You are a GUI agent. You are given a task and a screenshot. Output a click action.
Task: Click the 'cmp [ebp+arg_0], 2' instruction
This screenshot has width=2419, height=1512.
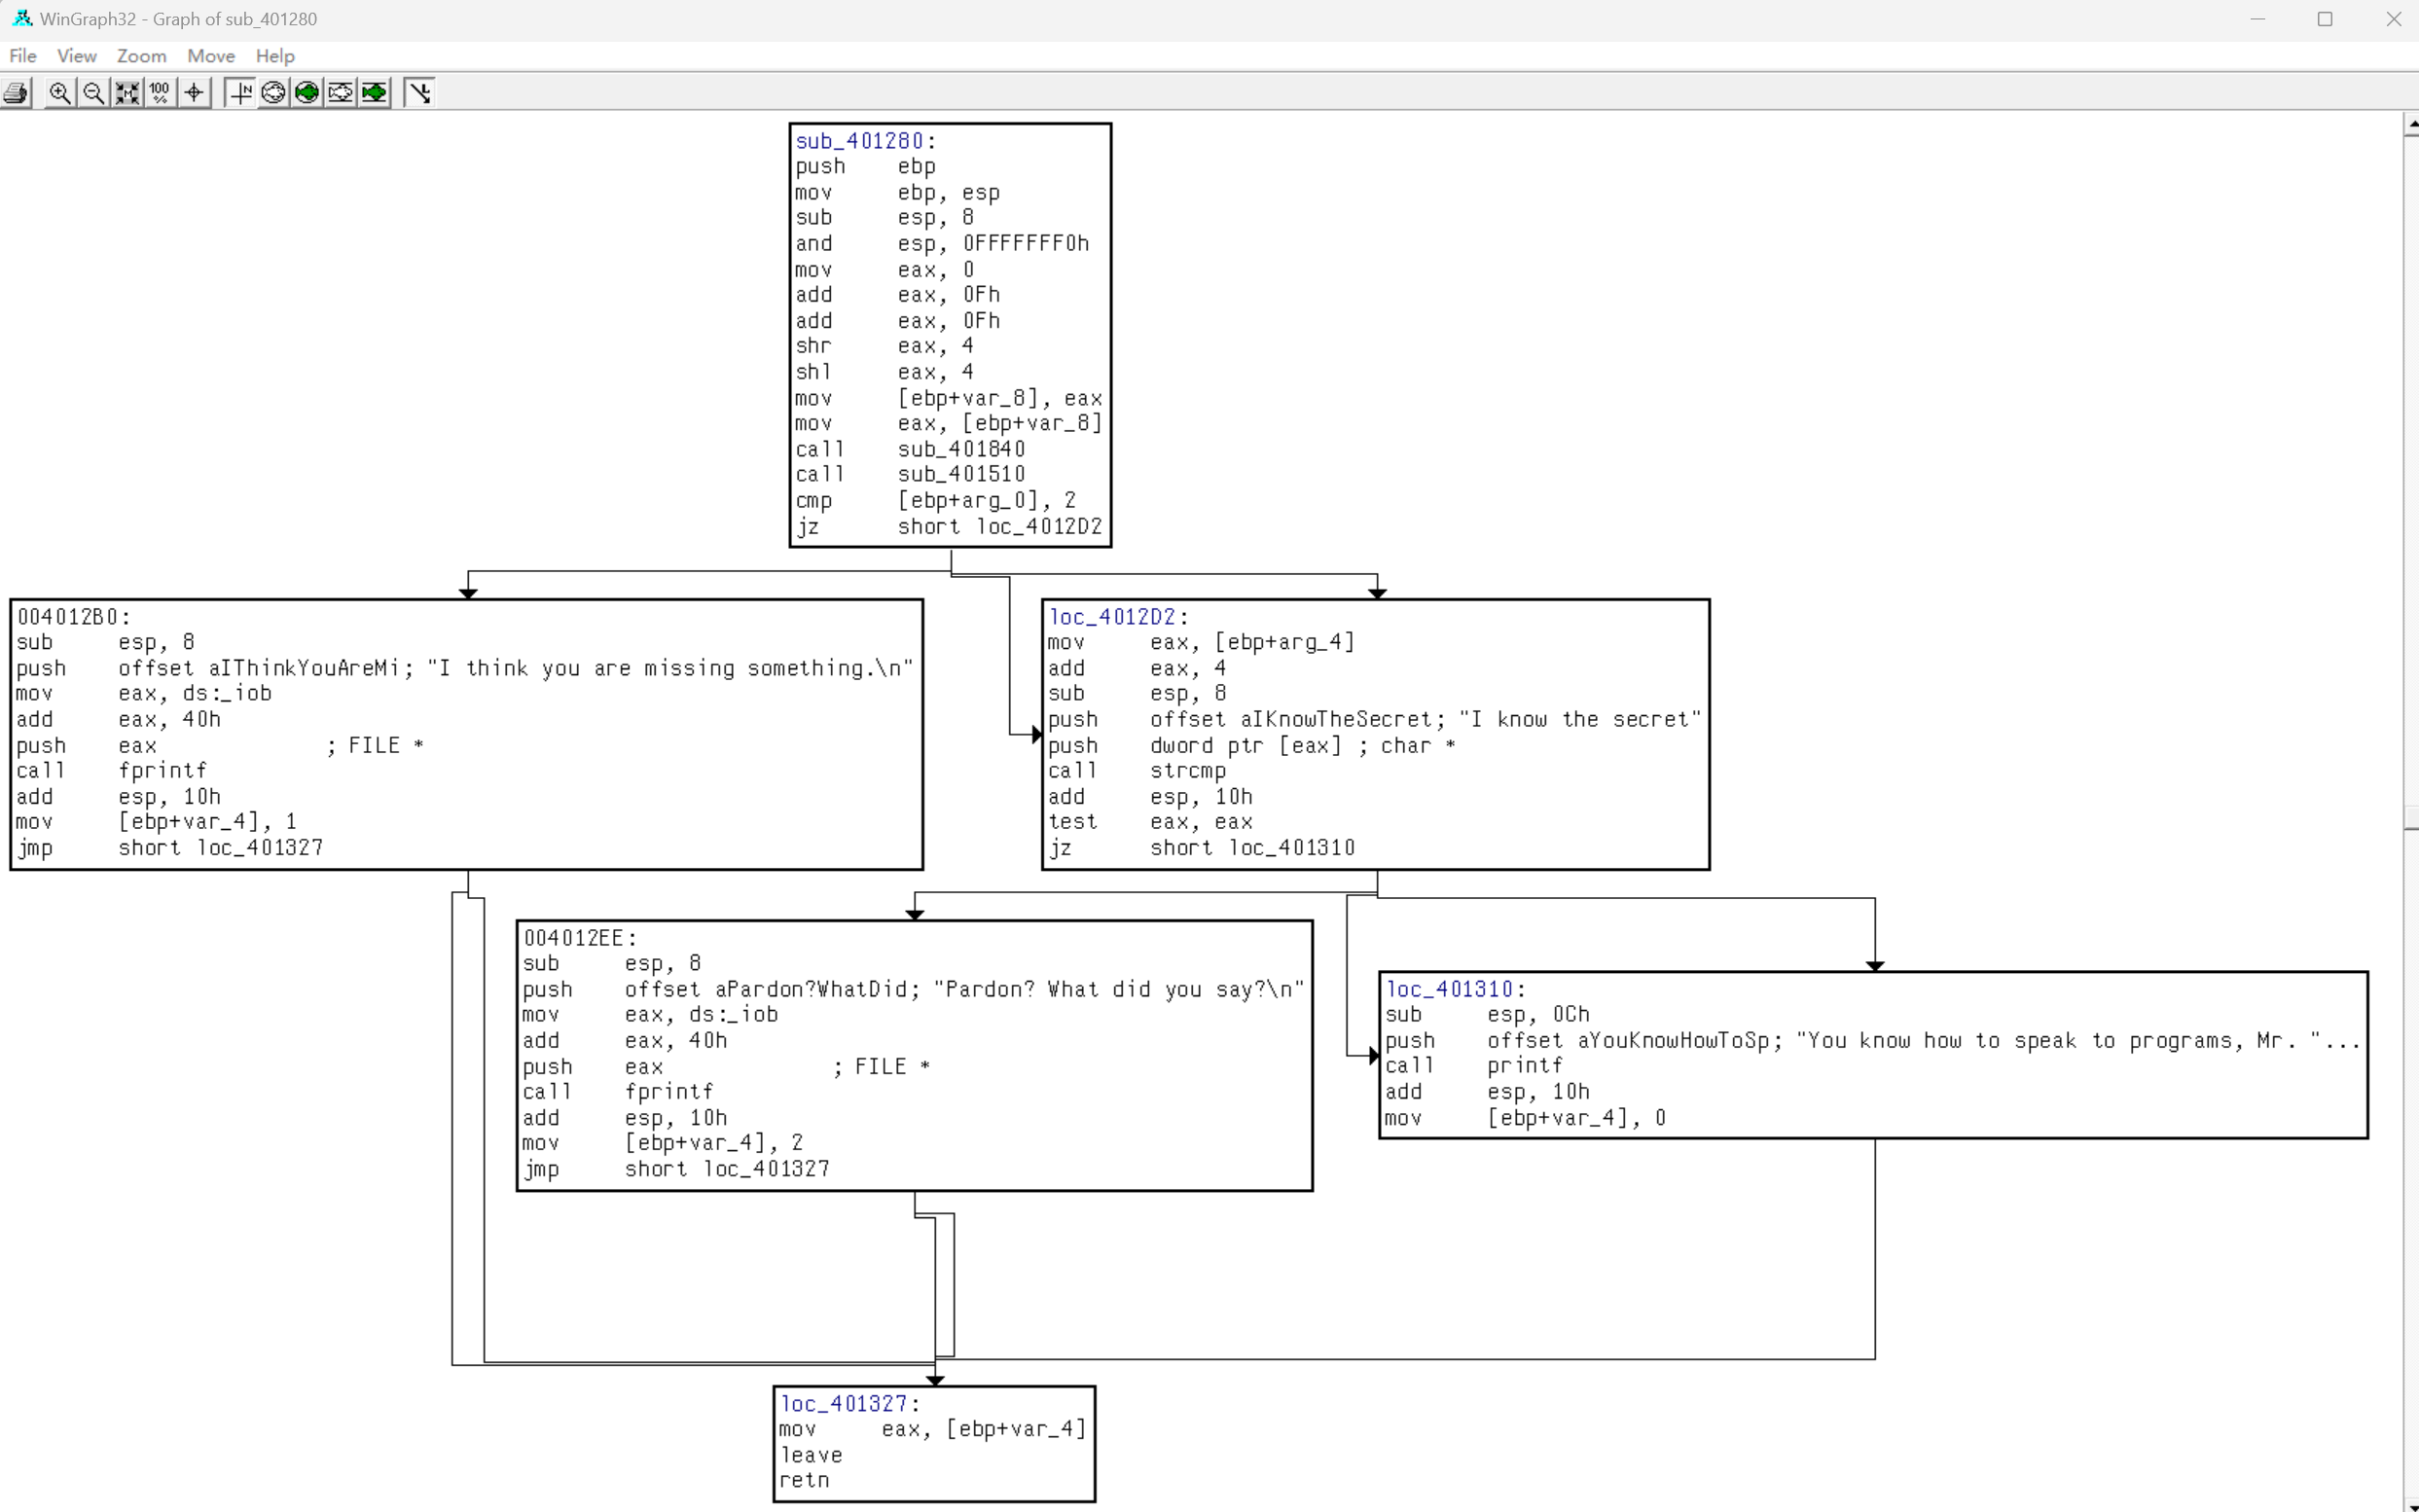(936, 500)
